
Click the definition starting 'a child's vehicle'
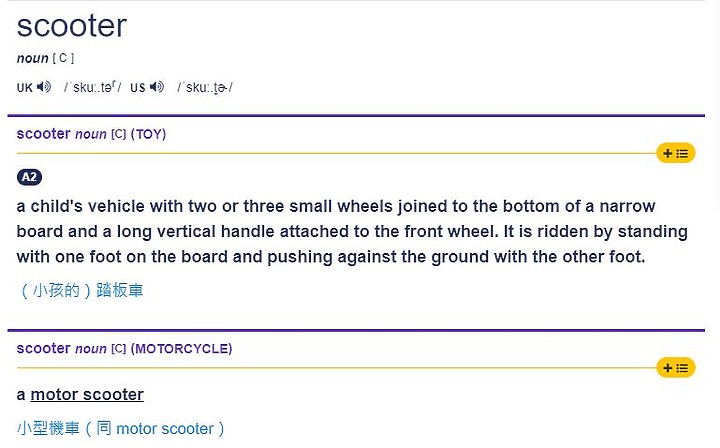[352, 231]
